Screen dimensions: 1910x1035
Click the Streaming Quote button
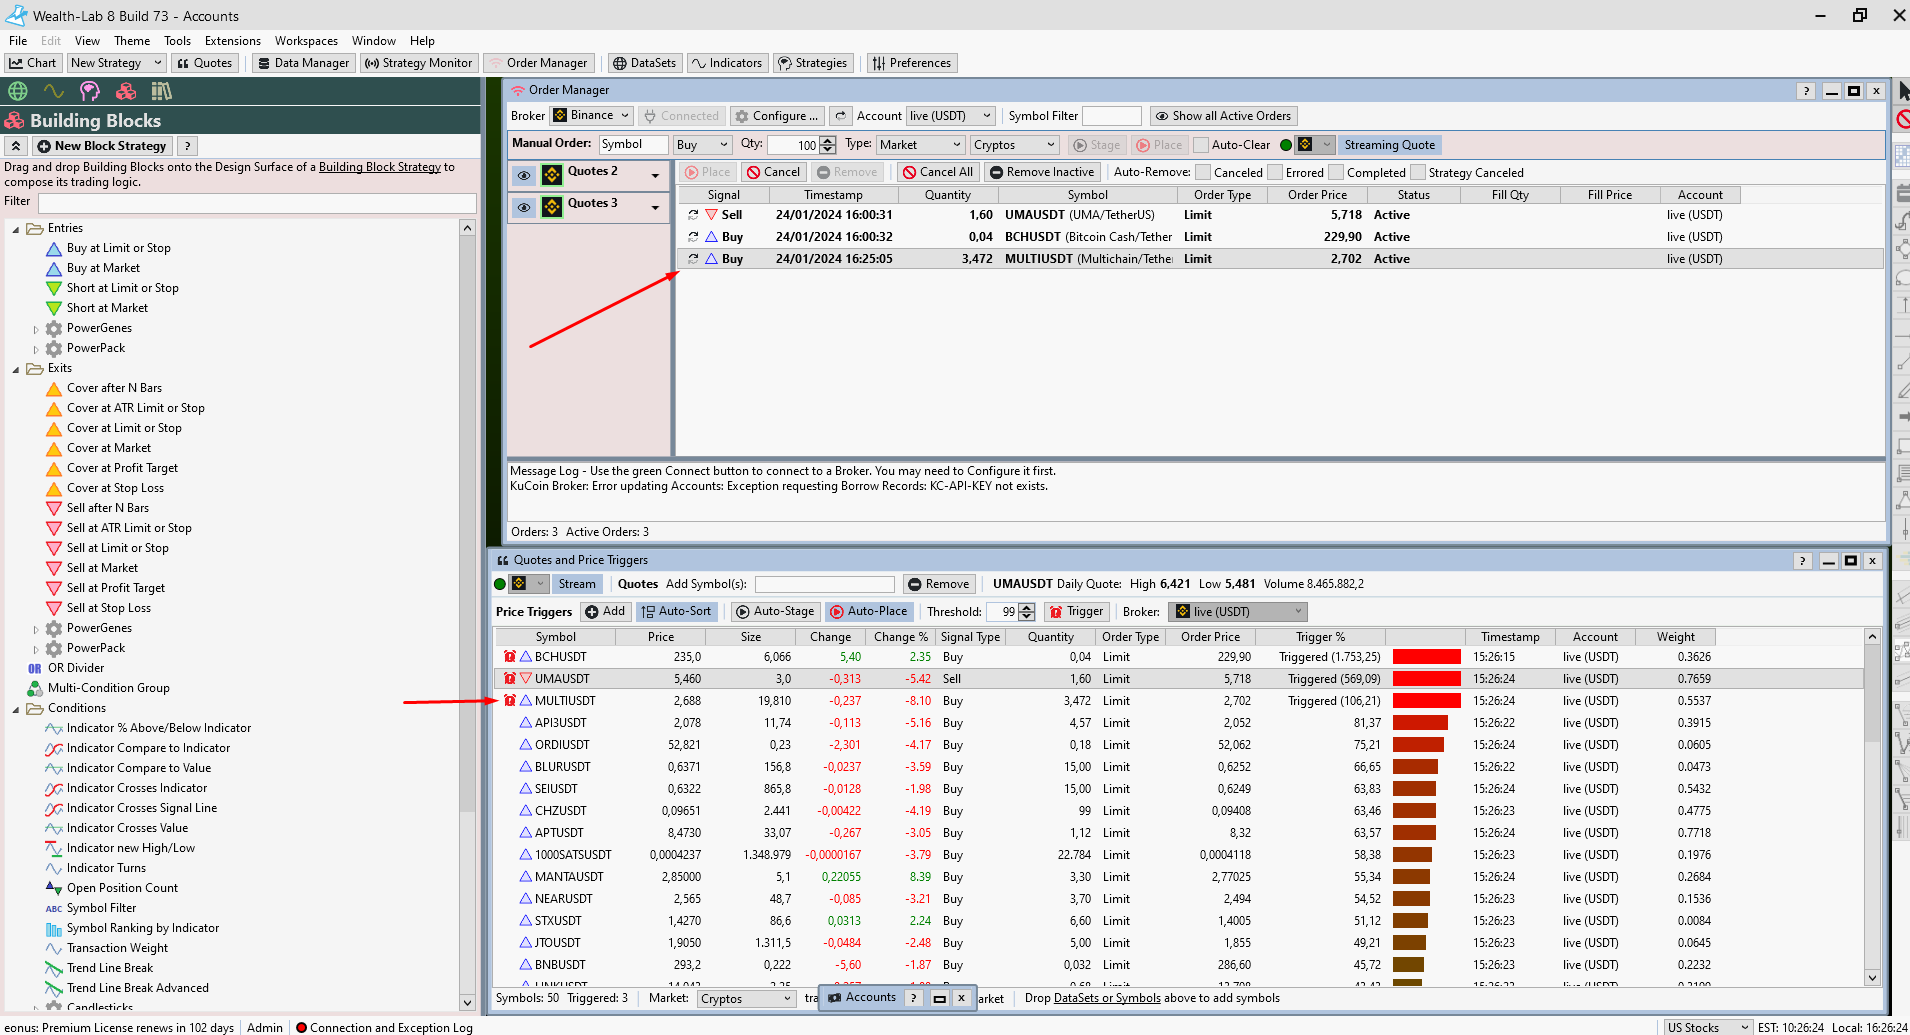(1389, 145)
